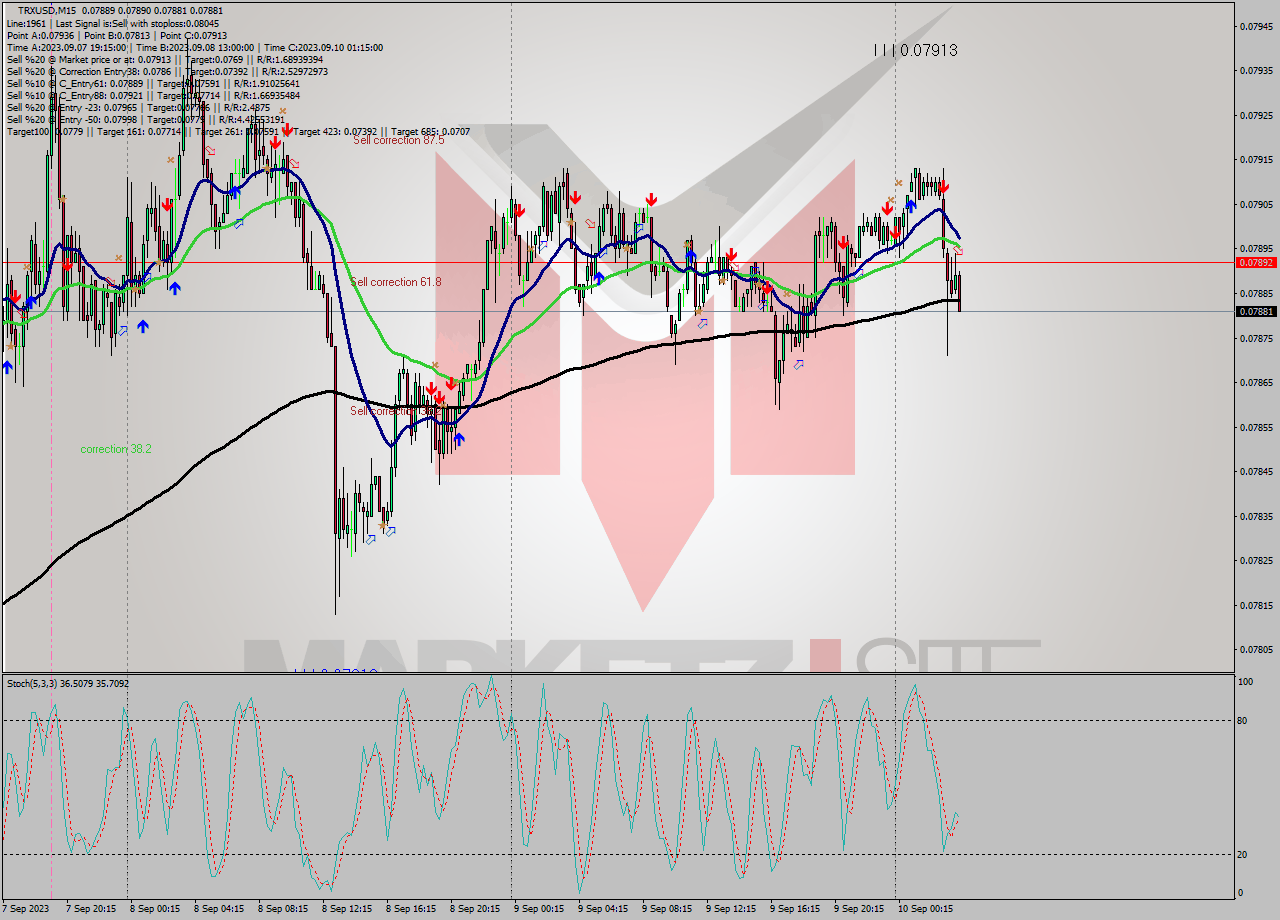Click the 0.07835 price axis label
The image size is (1280, 920).
[1257, 516]
